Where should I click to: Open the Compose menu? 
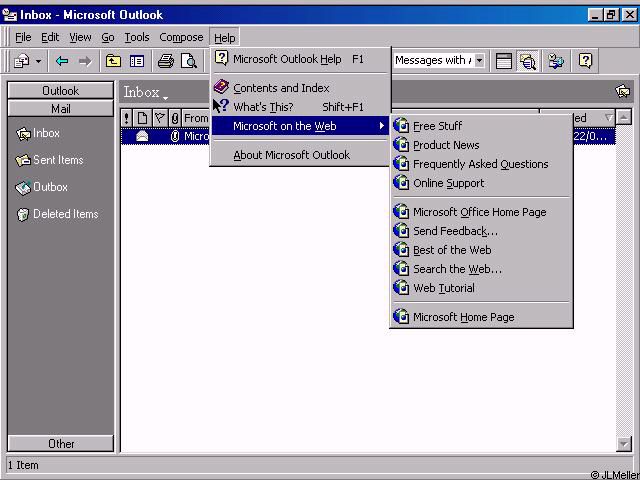click(181, 38)
